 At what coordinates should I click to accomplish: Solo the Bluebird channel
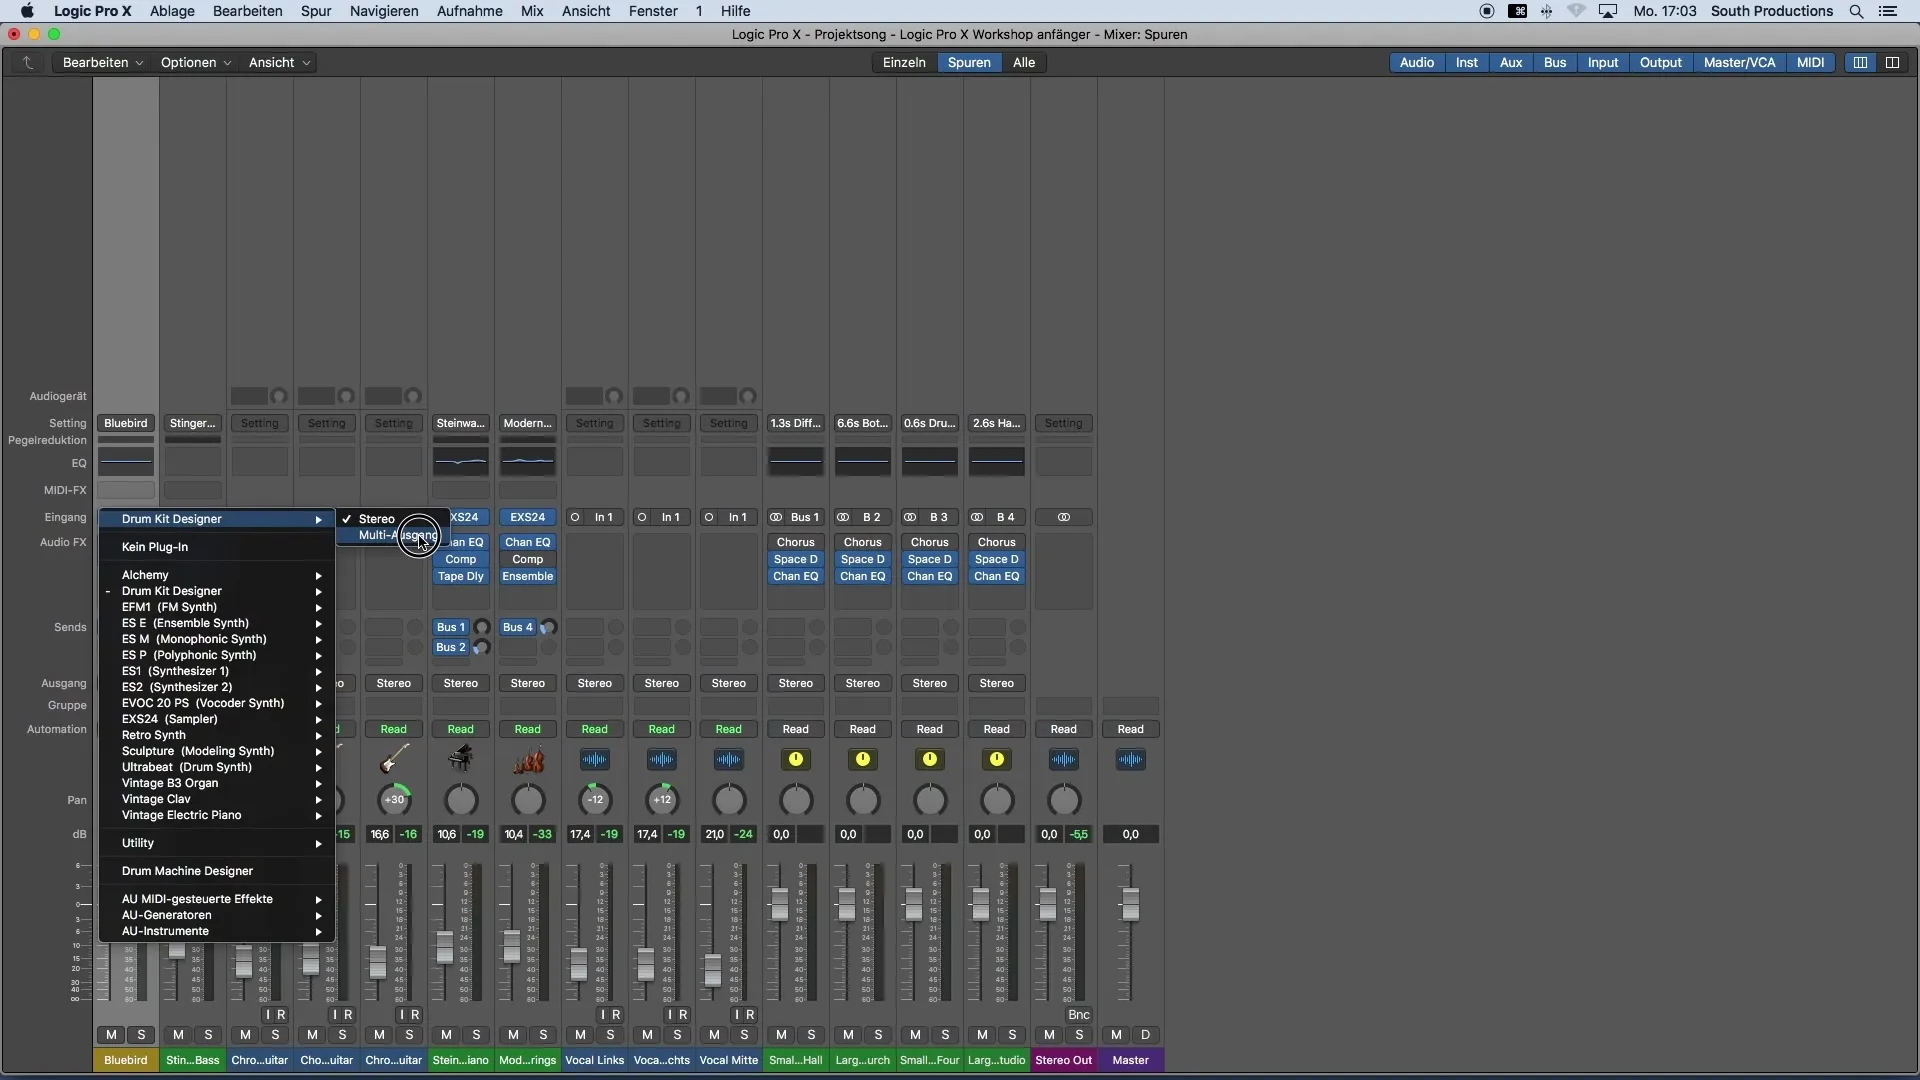click(141, 1036)
